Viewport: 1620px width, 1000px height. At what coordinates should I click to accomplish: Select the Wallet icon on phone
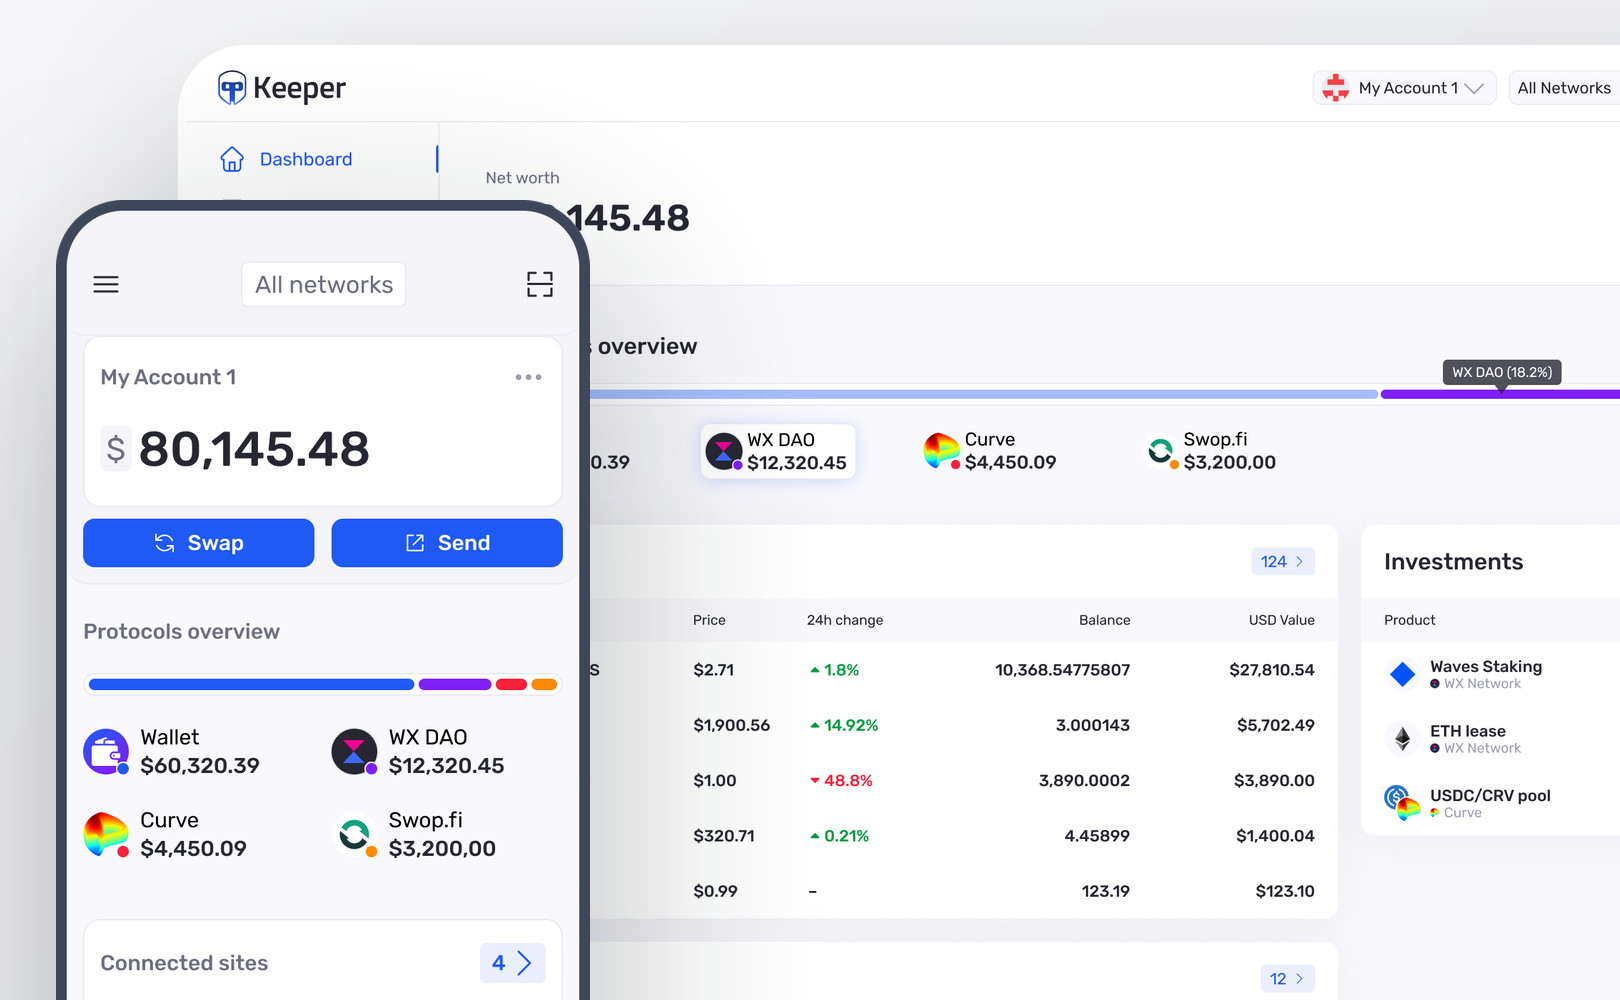[106, 752]
